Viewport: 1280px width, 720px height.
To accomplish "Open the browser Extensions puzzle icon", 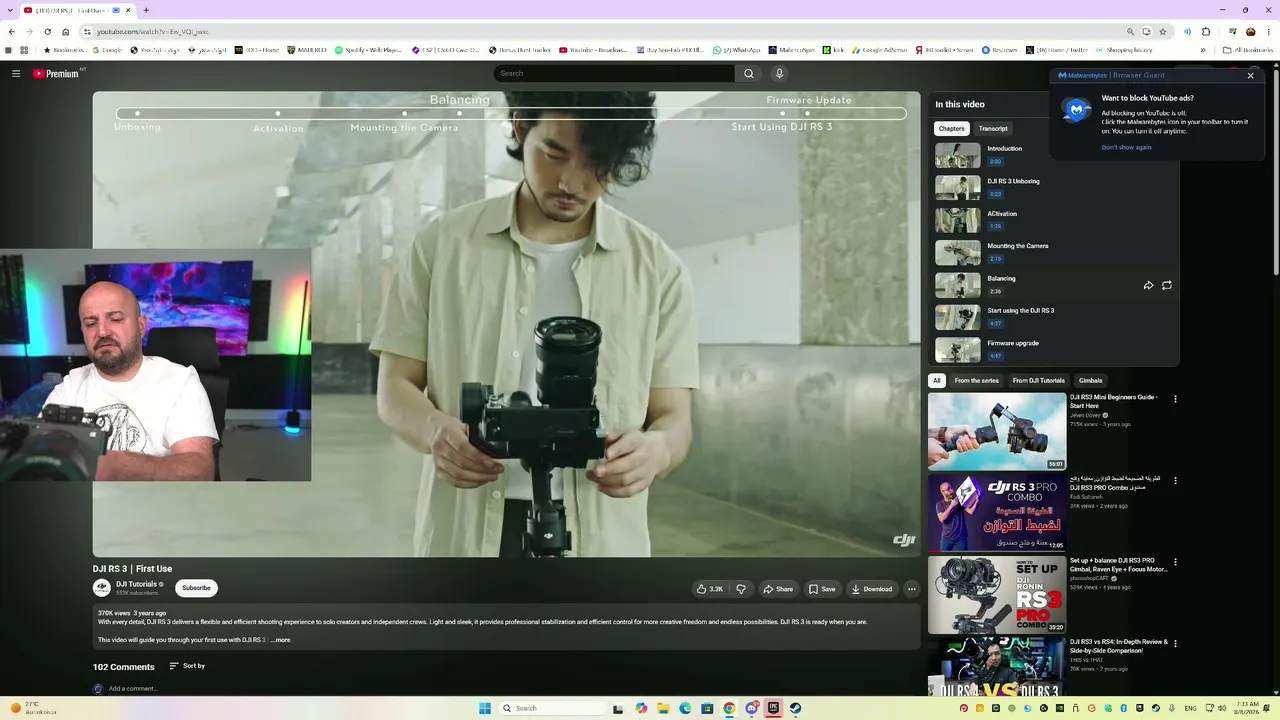I will (1206, 31).
